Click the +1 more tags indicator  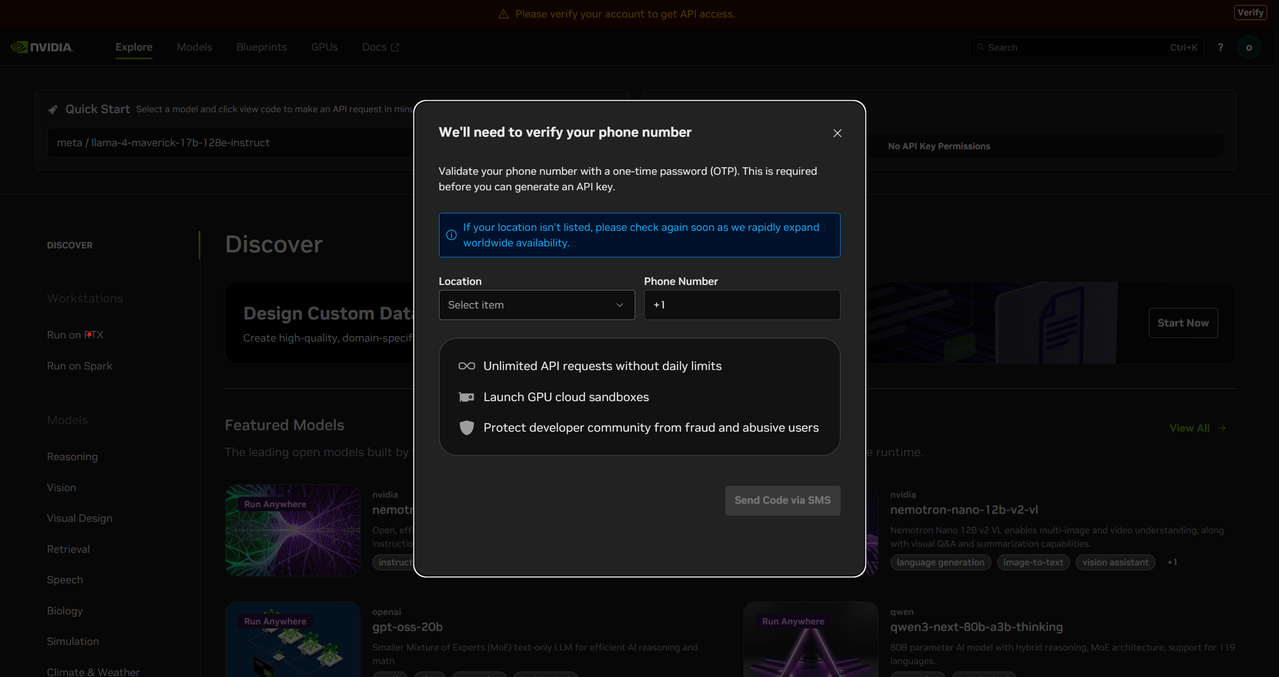(1172, 563)
